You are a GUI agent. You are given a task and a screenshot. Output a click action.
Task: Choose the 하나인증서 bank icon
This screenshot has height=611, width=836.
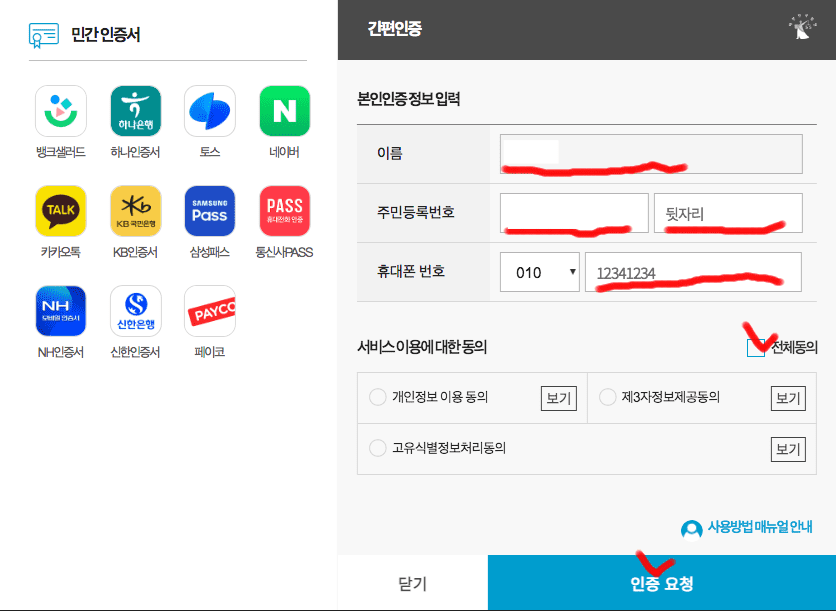pos(135,111)
